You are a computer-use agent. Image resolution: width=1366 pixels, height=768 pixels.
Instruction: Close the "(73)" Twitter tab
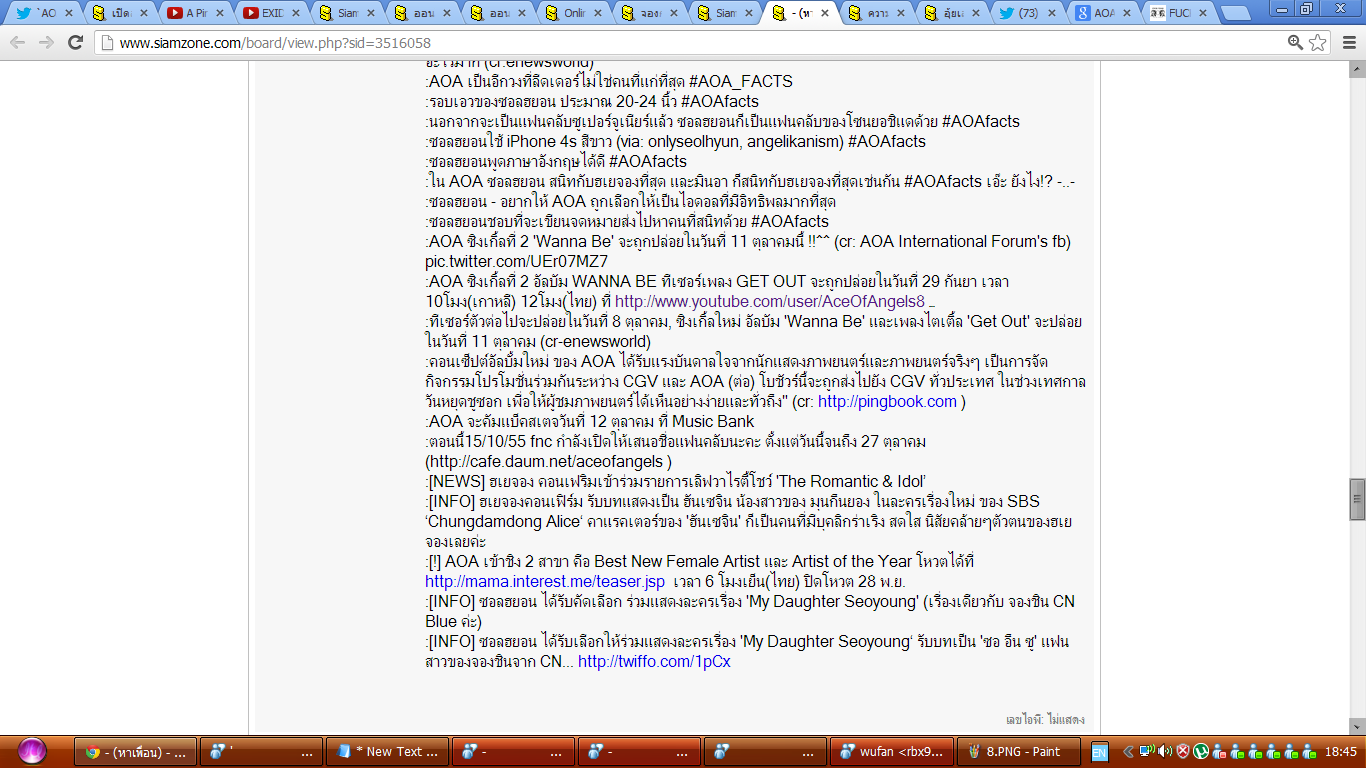(x=1050, y=14)
